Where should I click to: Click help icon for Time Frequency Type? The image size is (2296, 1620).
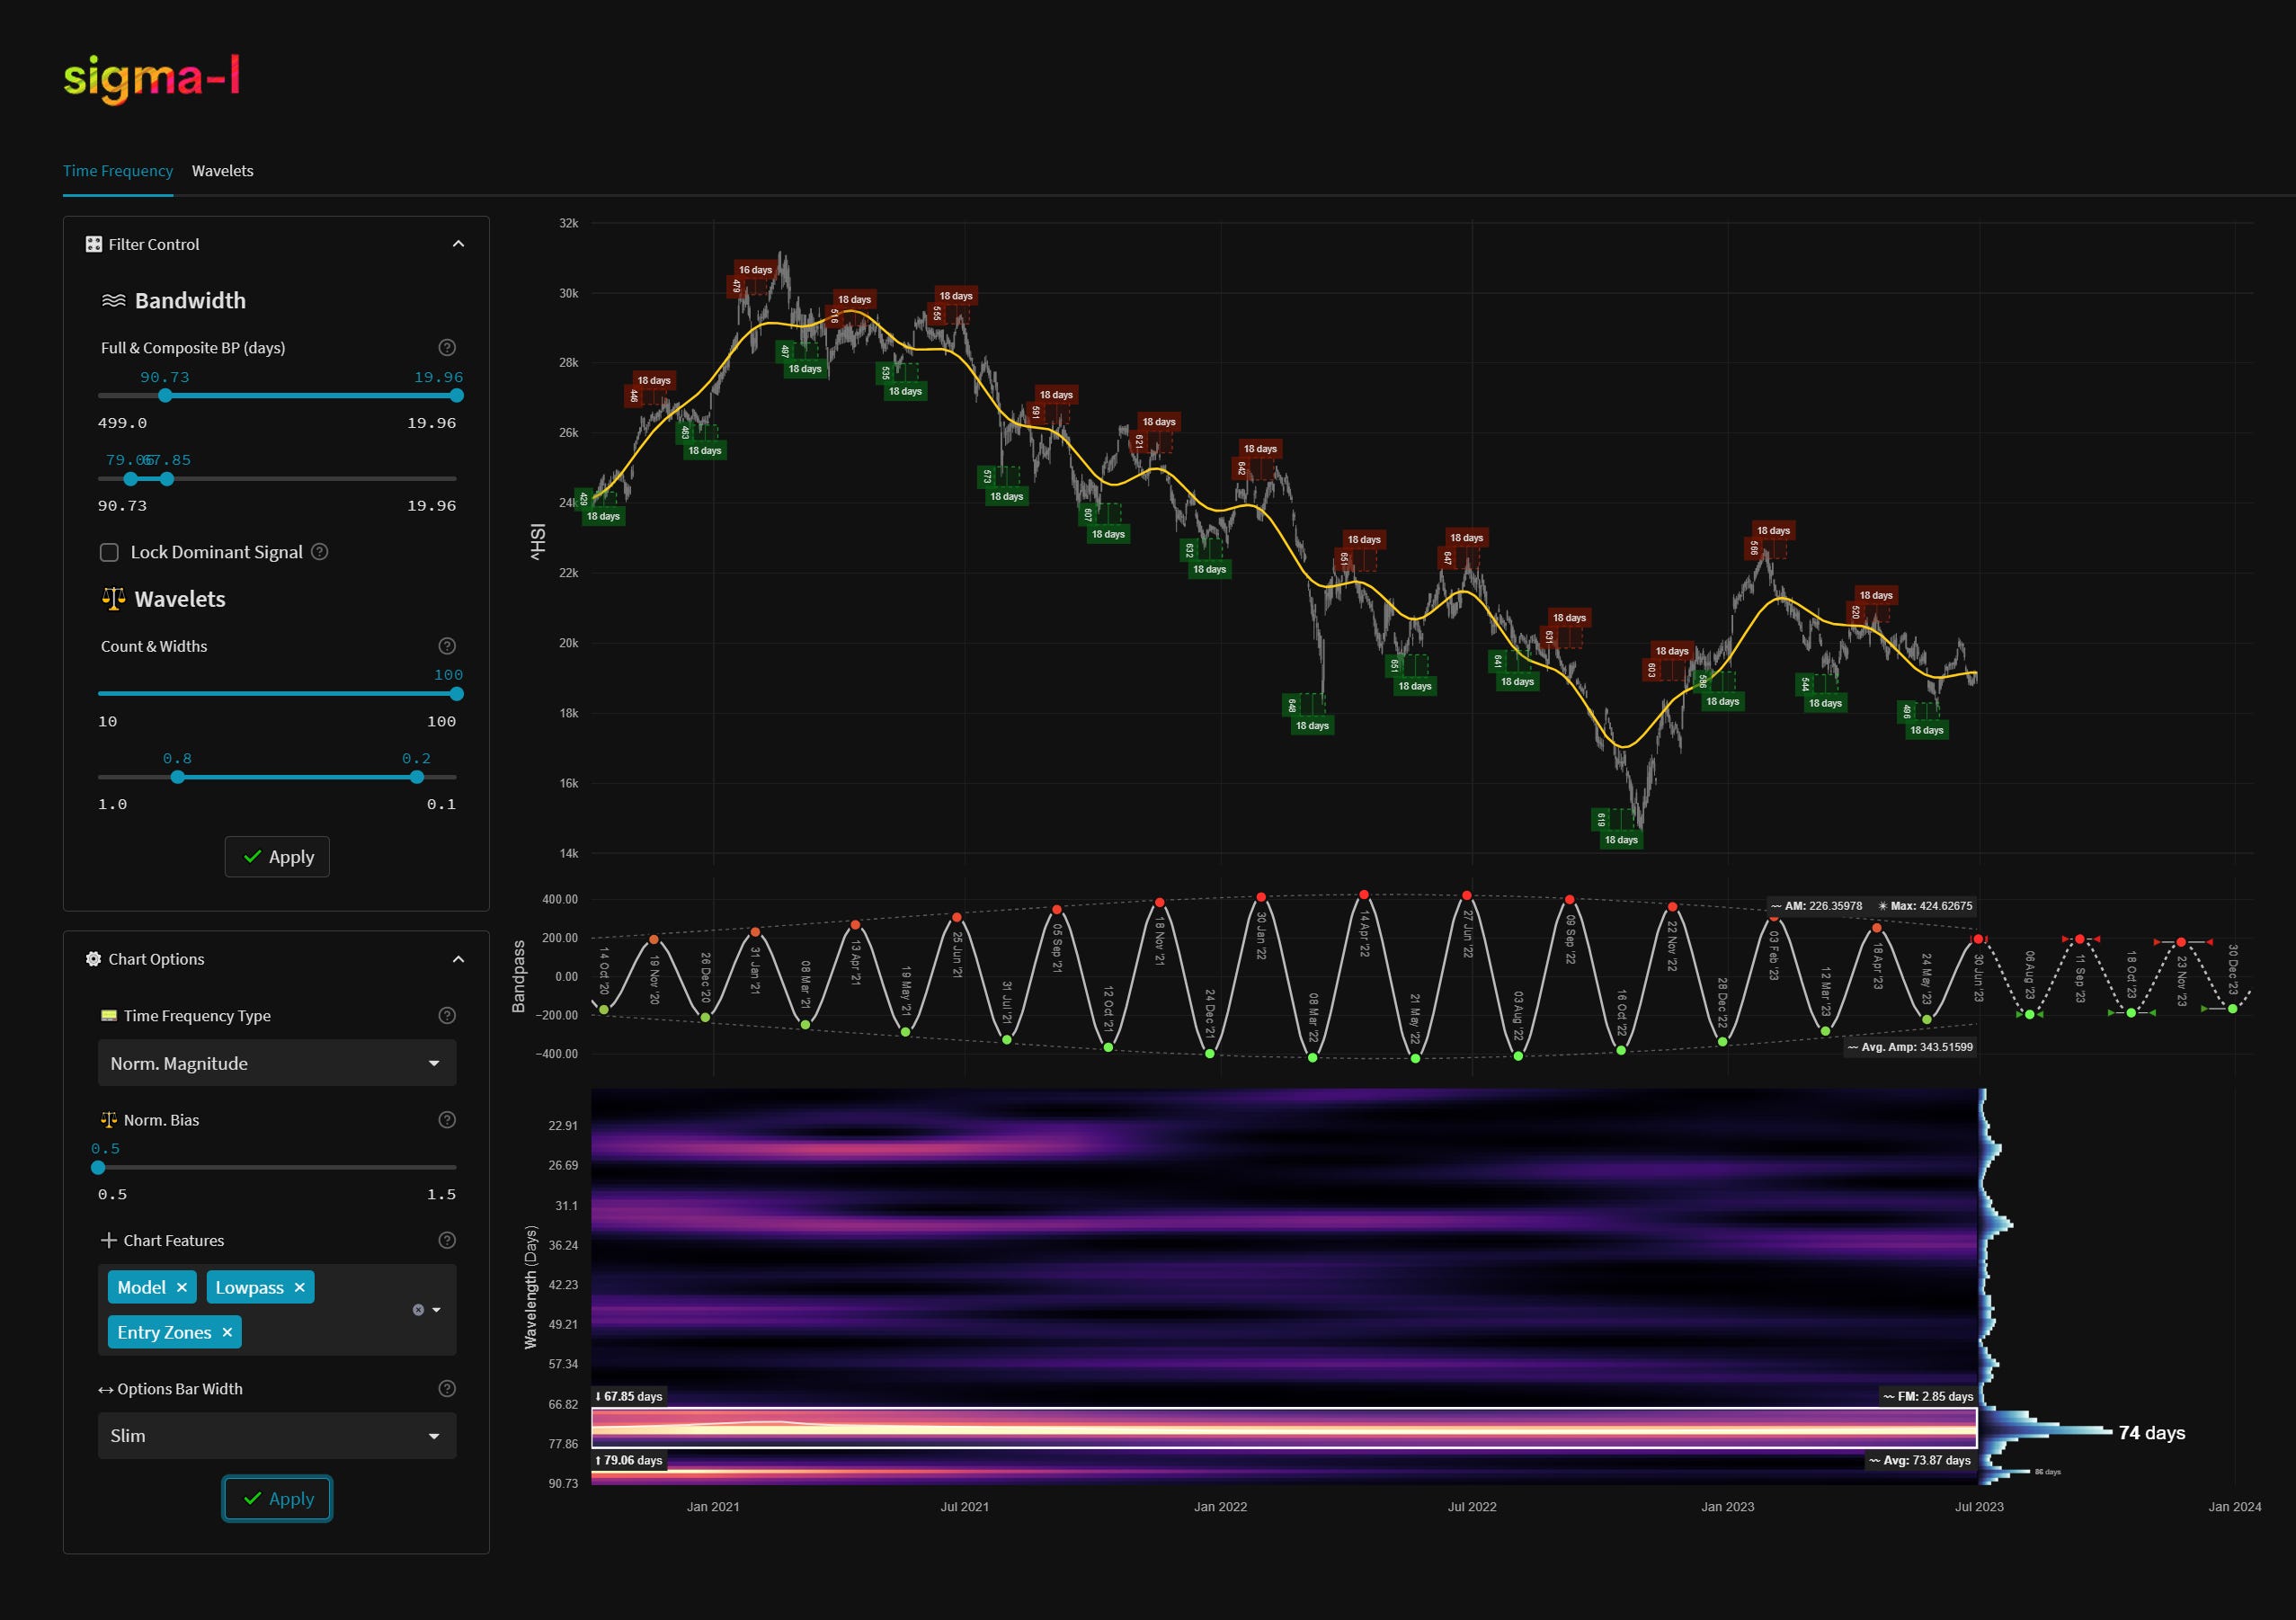click(x=447, y=1016)
